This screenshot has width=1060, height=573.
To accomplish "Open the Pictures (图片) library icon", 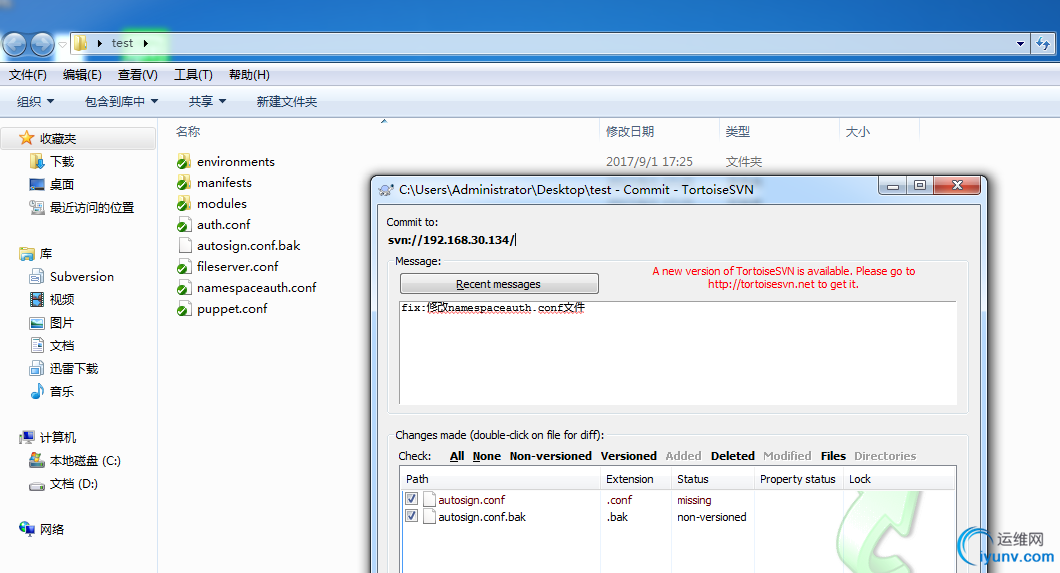I will (37, 323).
